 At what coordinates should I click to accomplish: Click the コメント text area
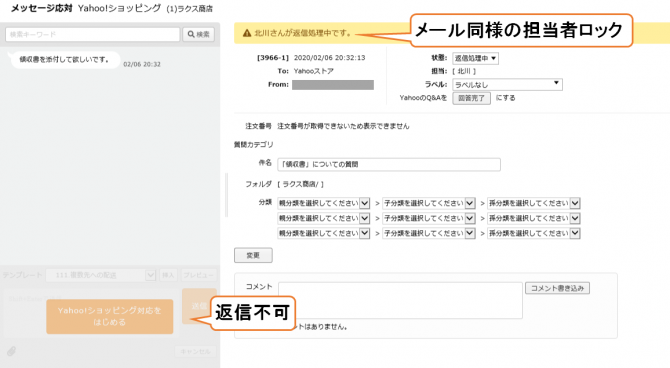pos(400,300)
